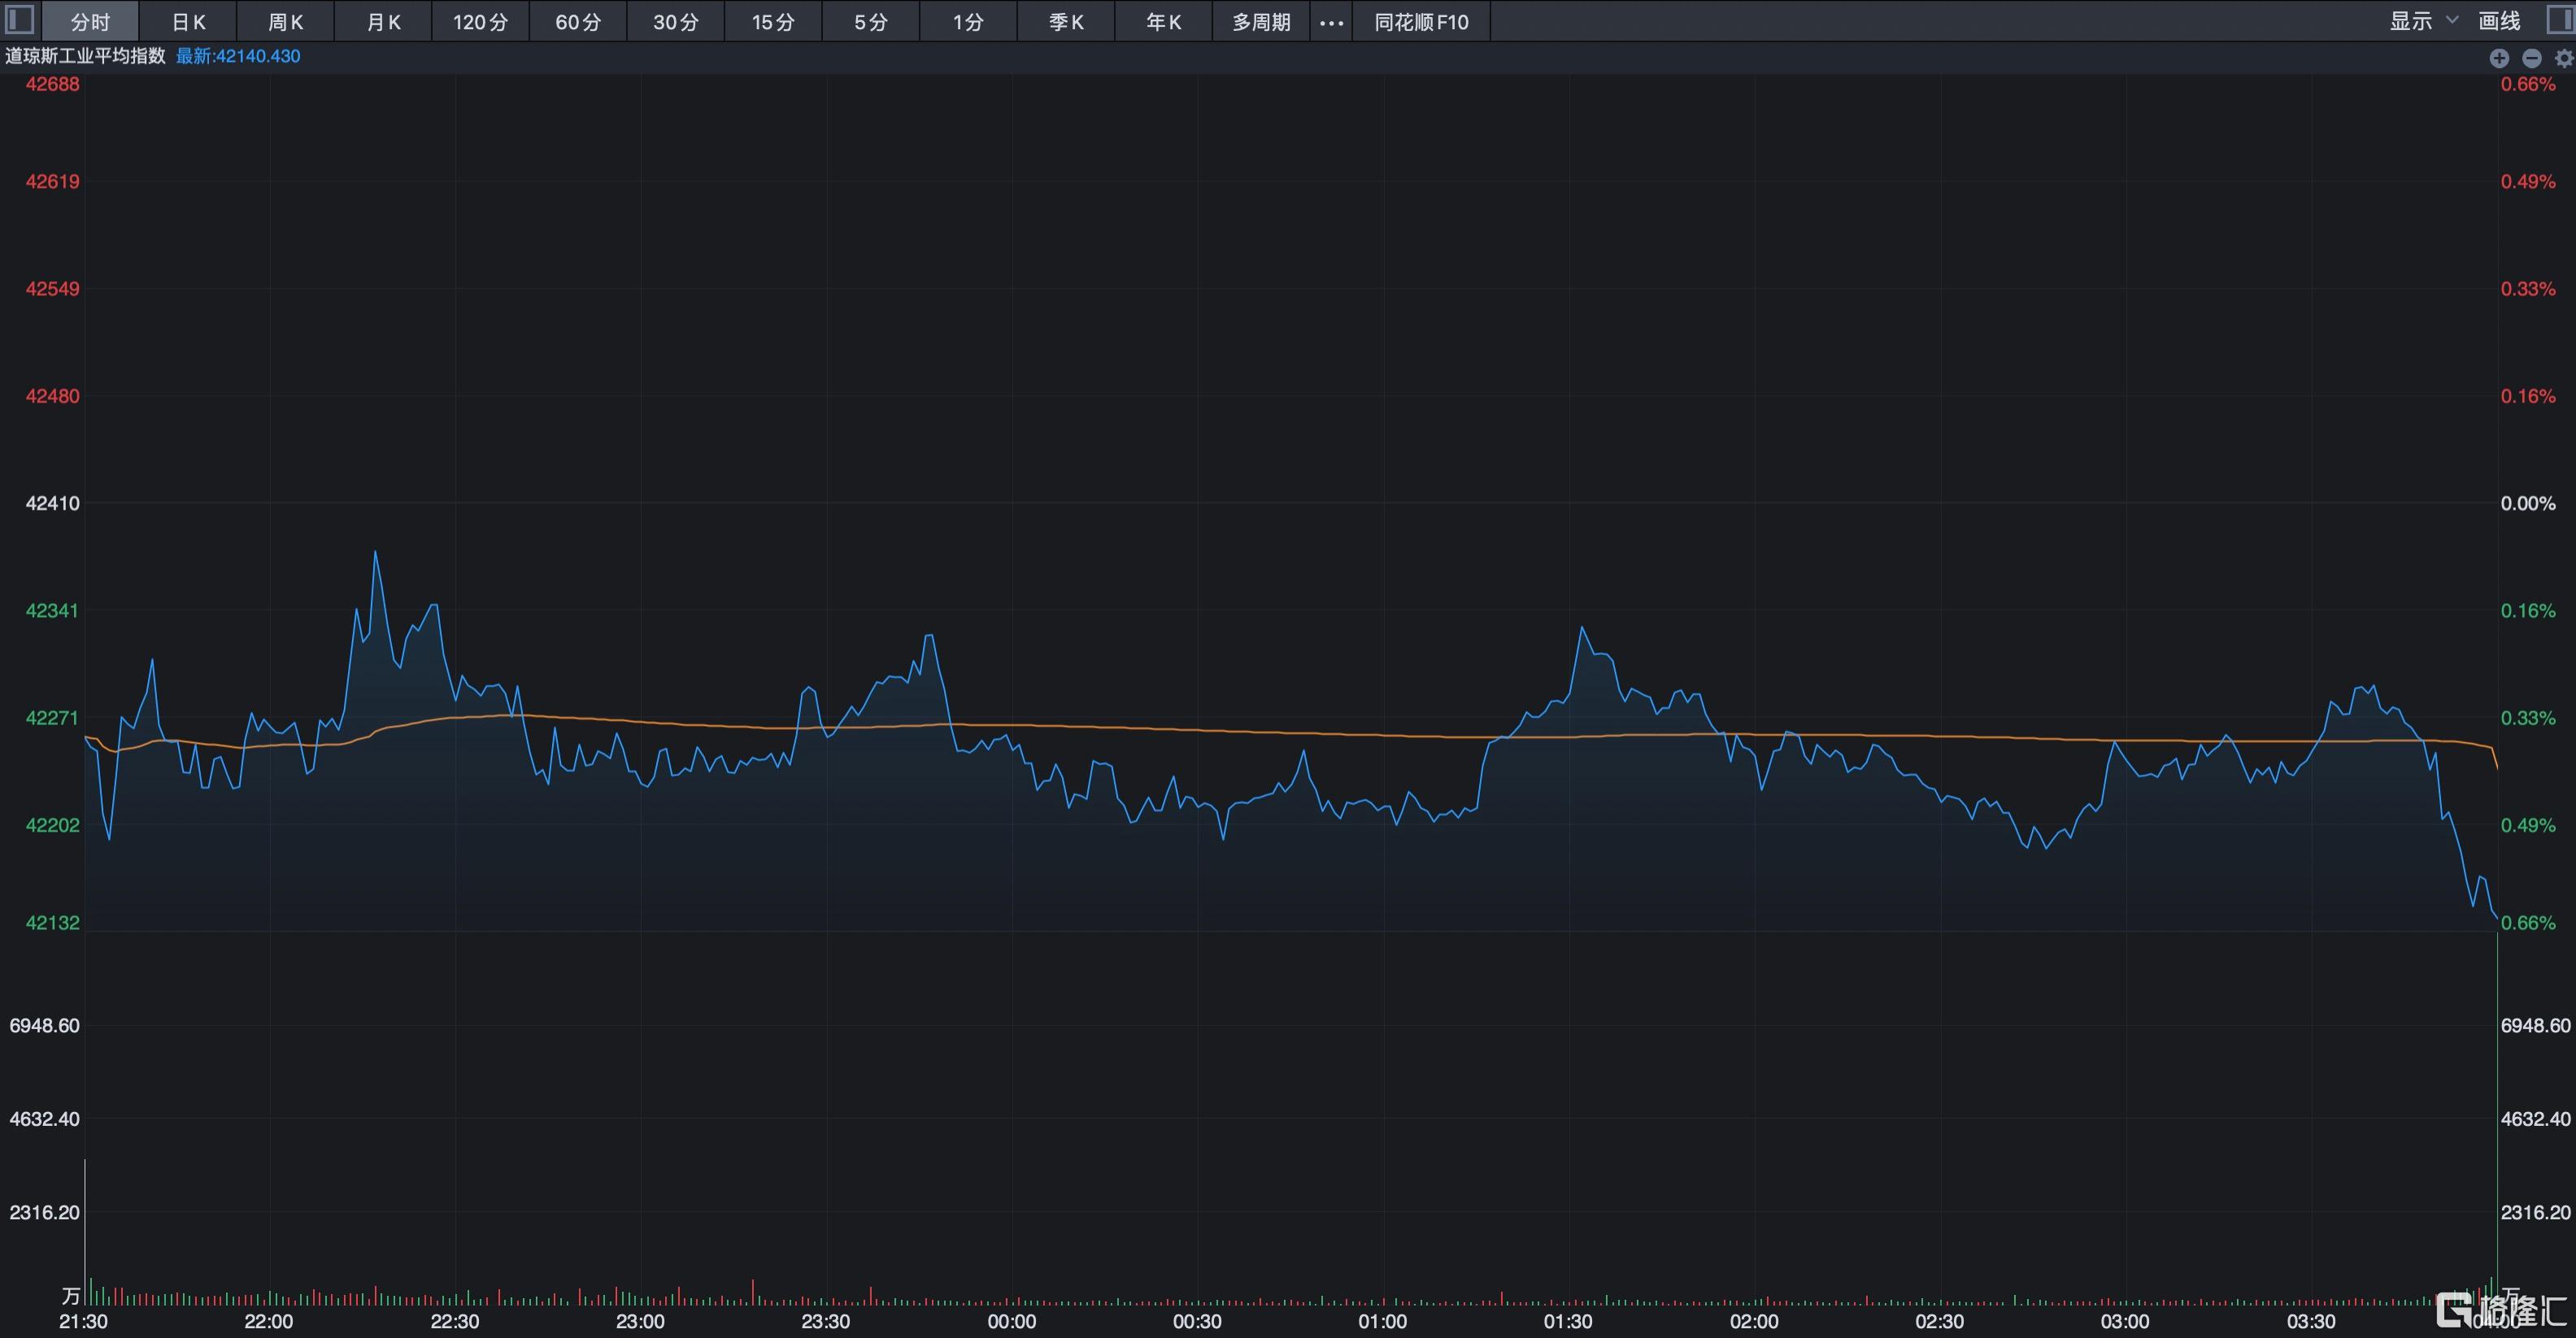Click latest price 最新:42140.430
The height and width of the screenshot is (1338, 2576).
(238, 56)
